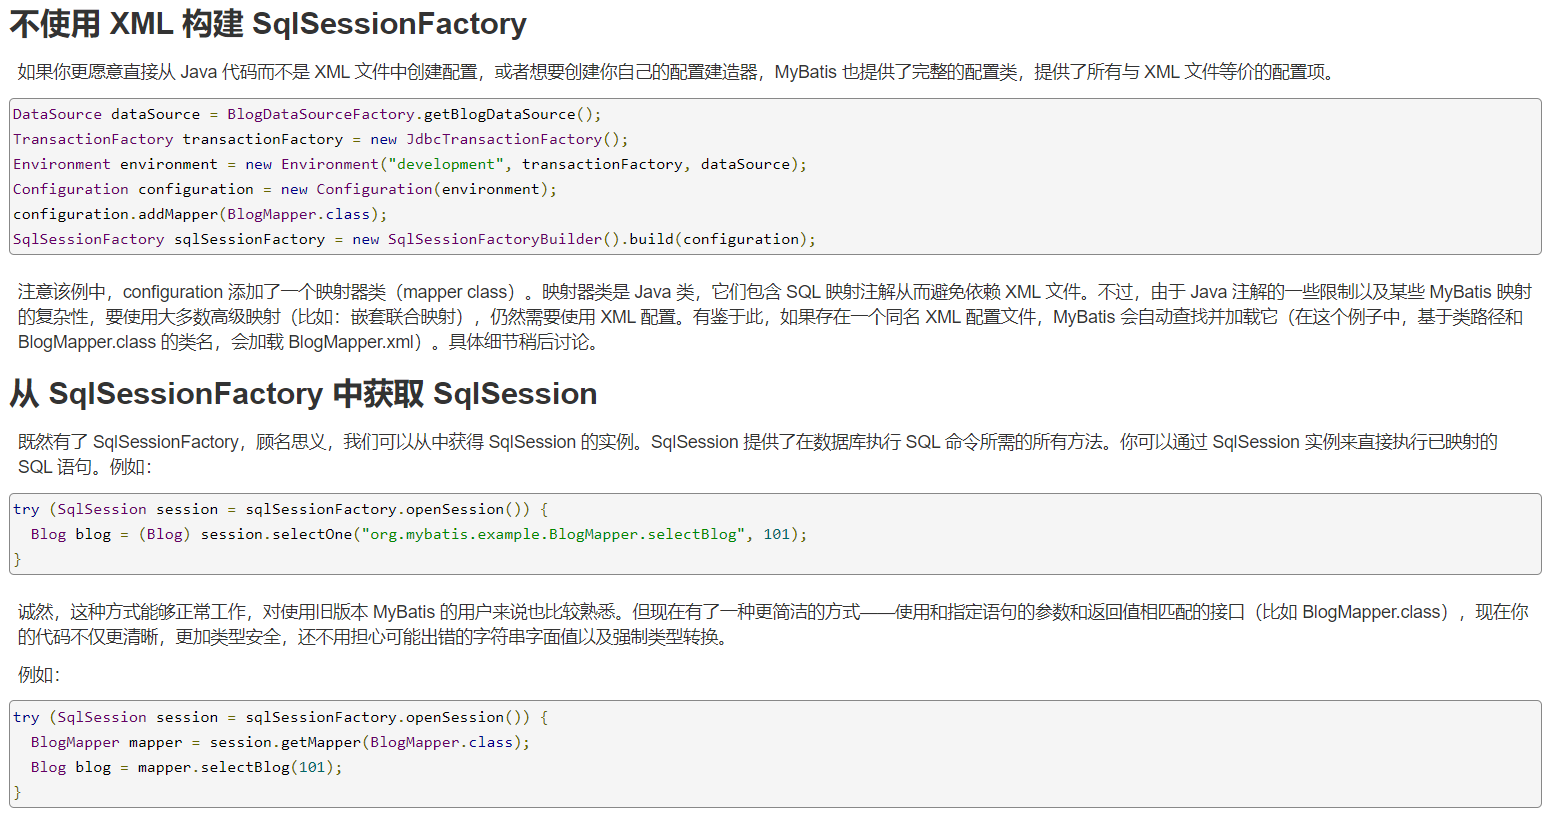The image size is (1567, 826).
Task: Click line starting BlogMapper.class 的类名，会加载 BlogMapper.xml
Action: (311, 342)
